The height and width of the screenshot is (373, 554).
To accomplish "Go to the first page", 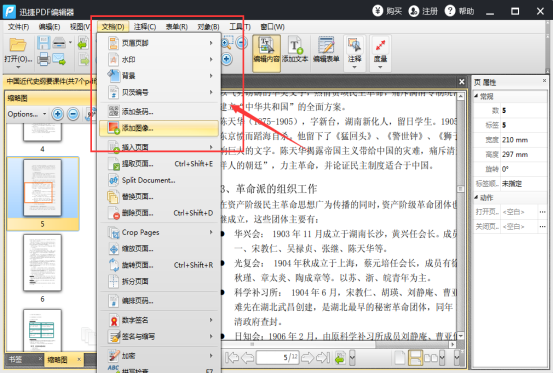I will (232, 357).
